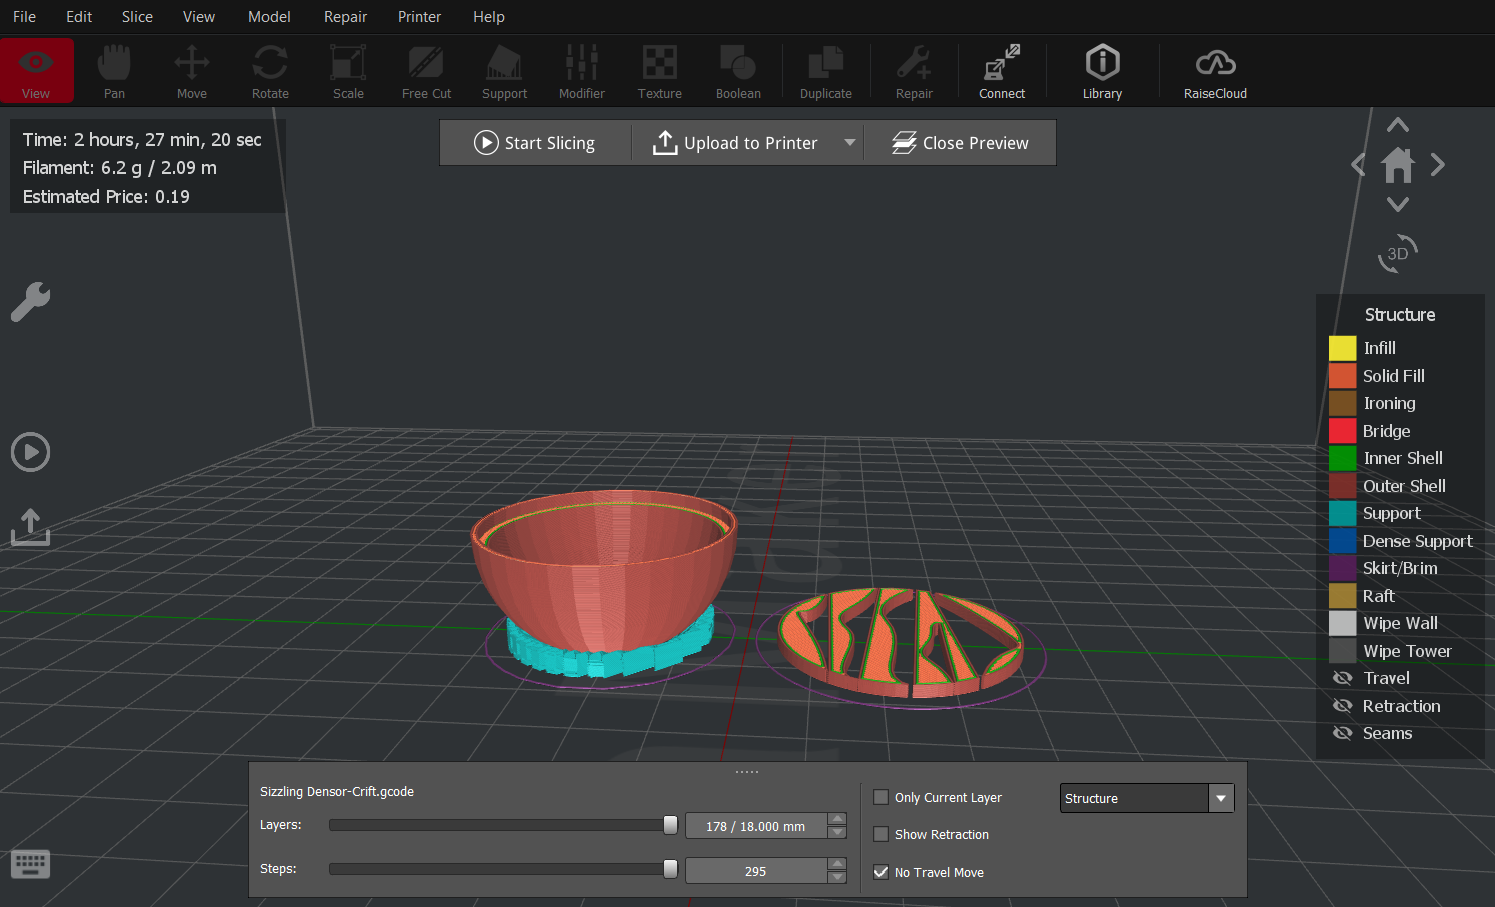Click the Duplicate tool icon
The height and width of the screenshot is (907, 1495).
826,71
